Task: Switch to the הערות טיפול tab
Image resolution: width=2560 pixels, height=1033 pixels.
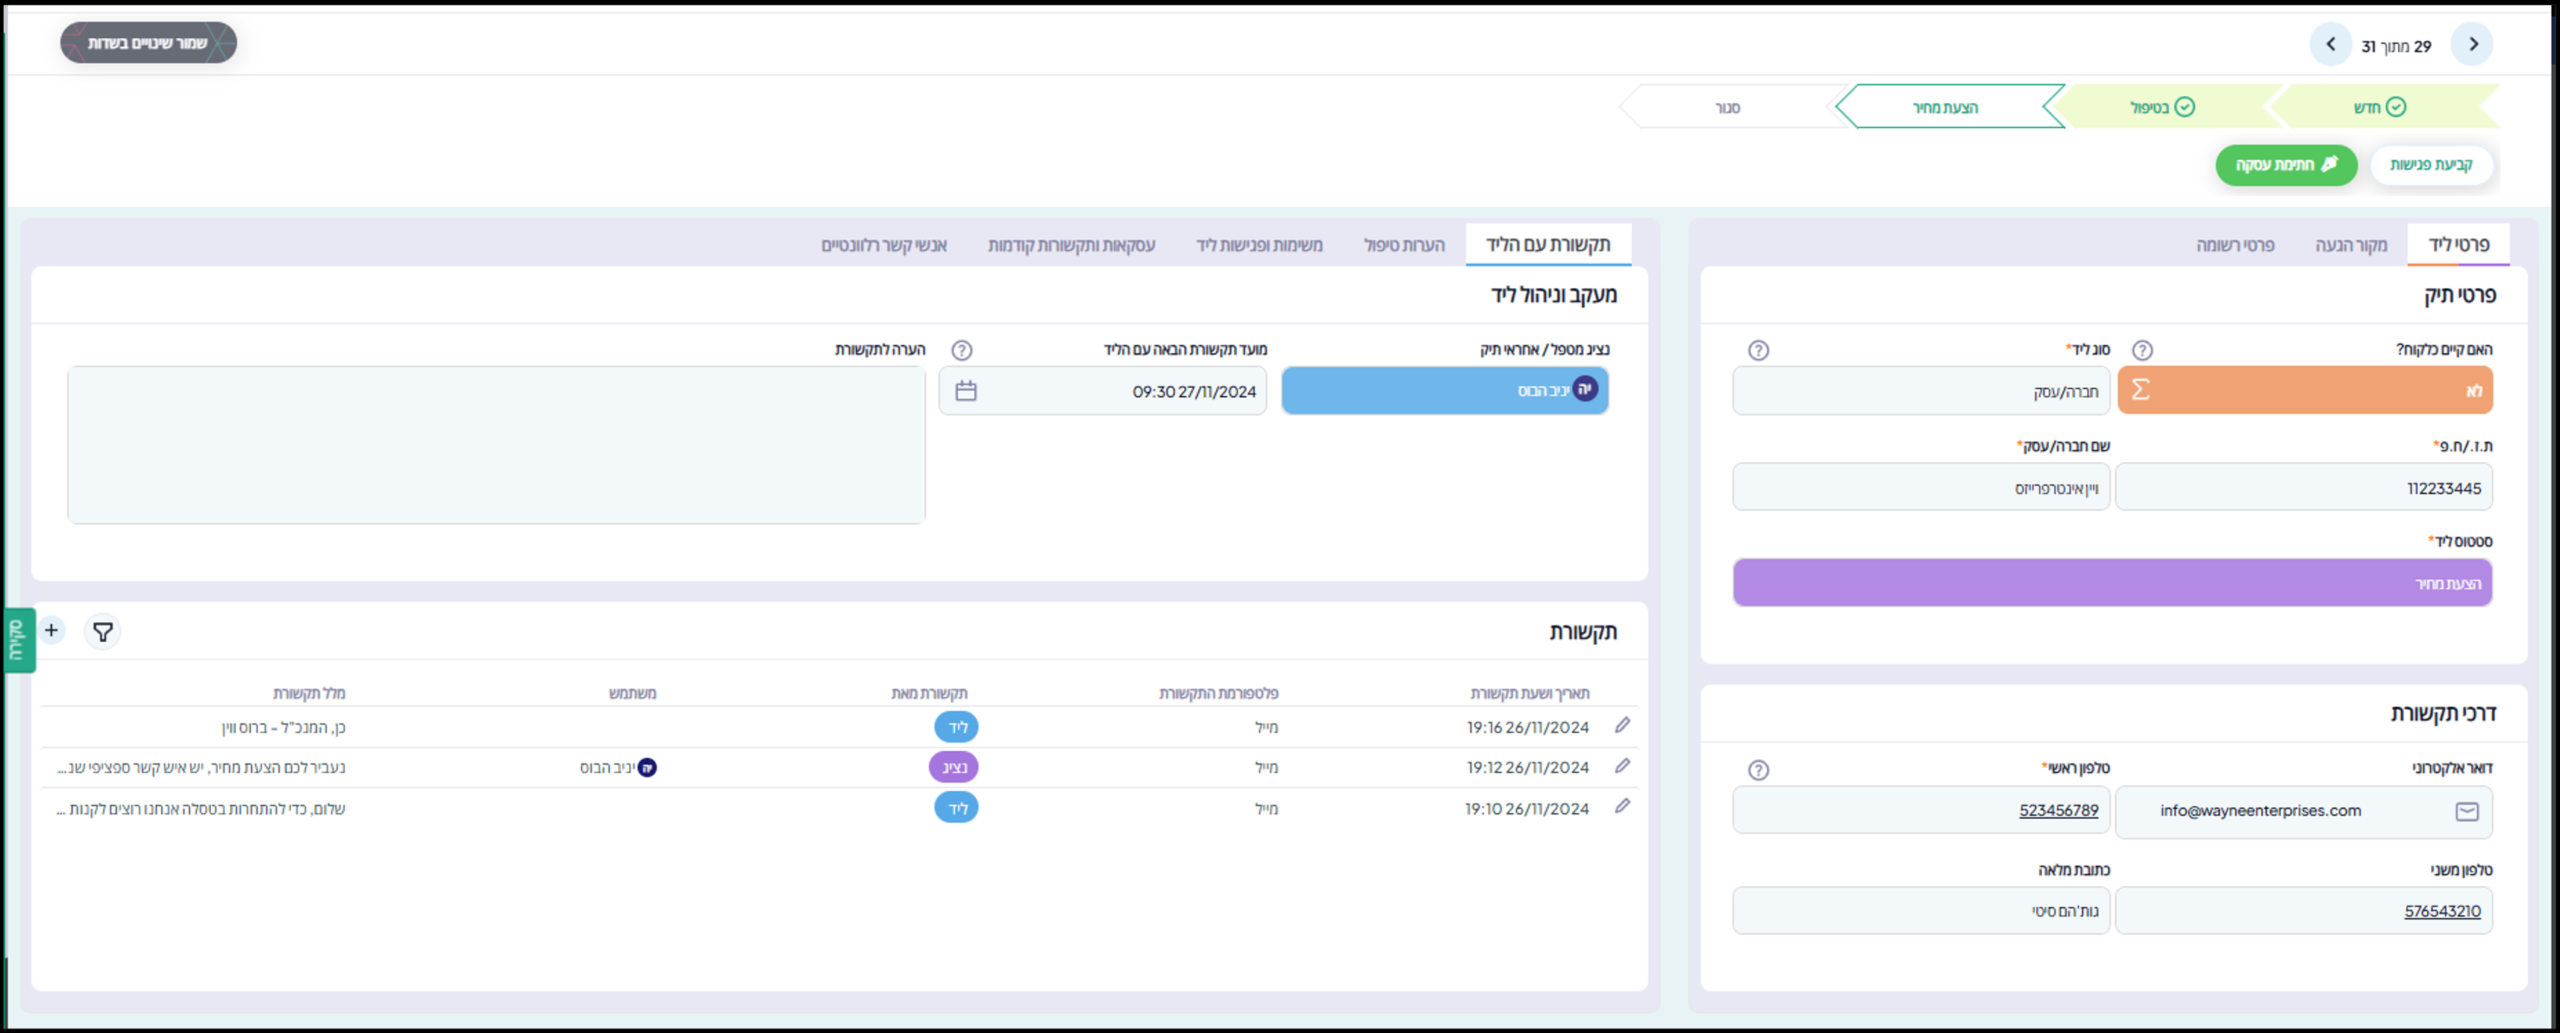Action: pos(1404,245)
